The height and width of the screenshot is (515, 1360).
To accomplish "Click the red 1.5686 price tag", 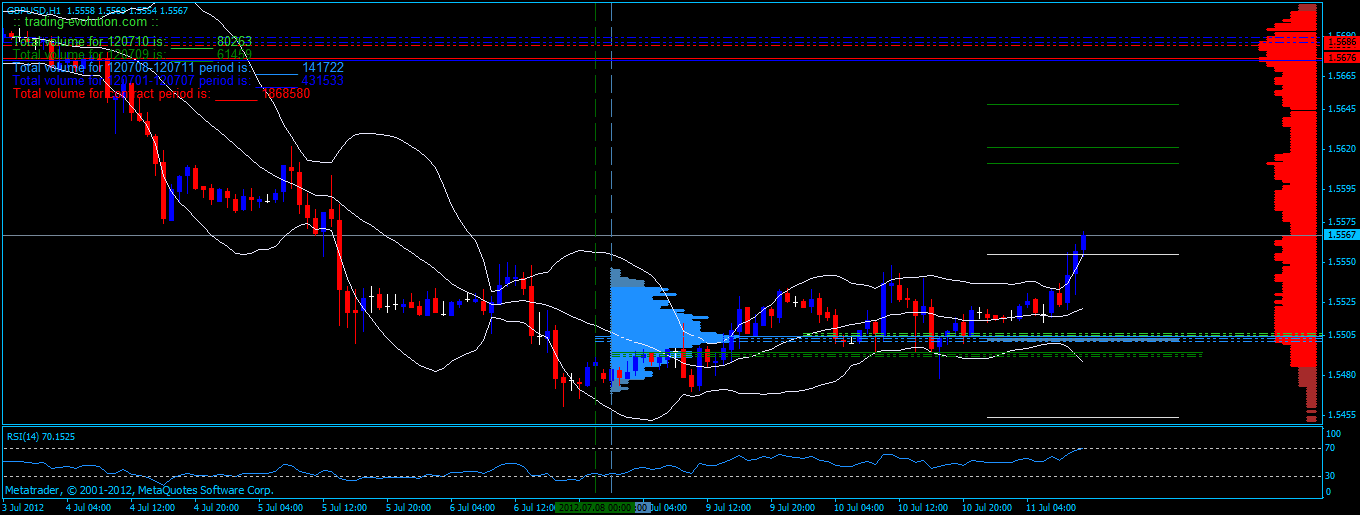I will click(1340, 42).
